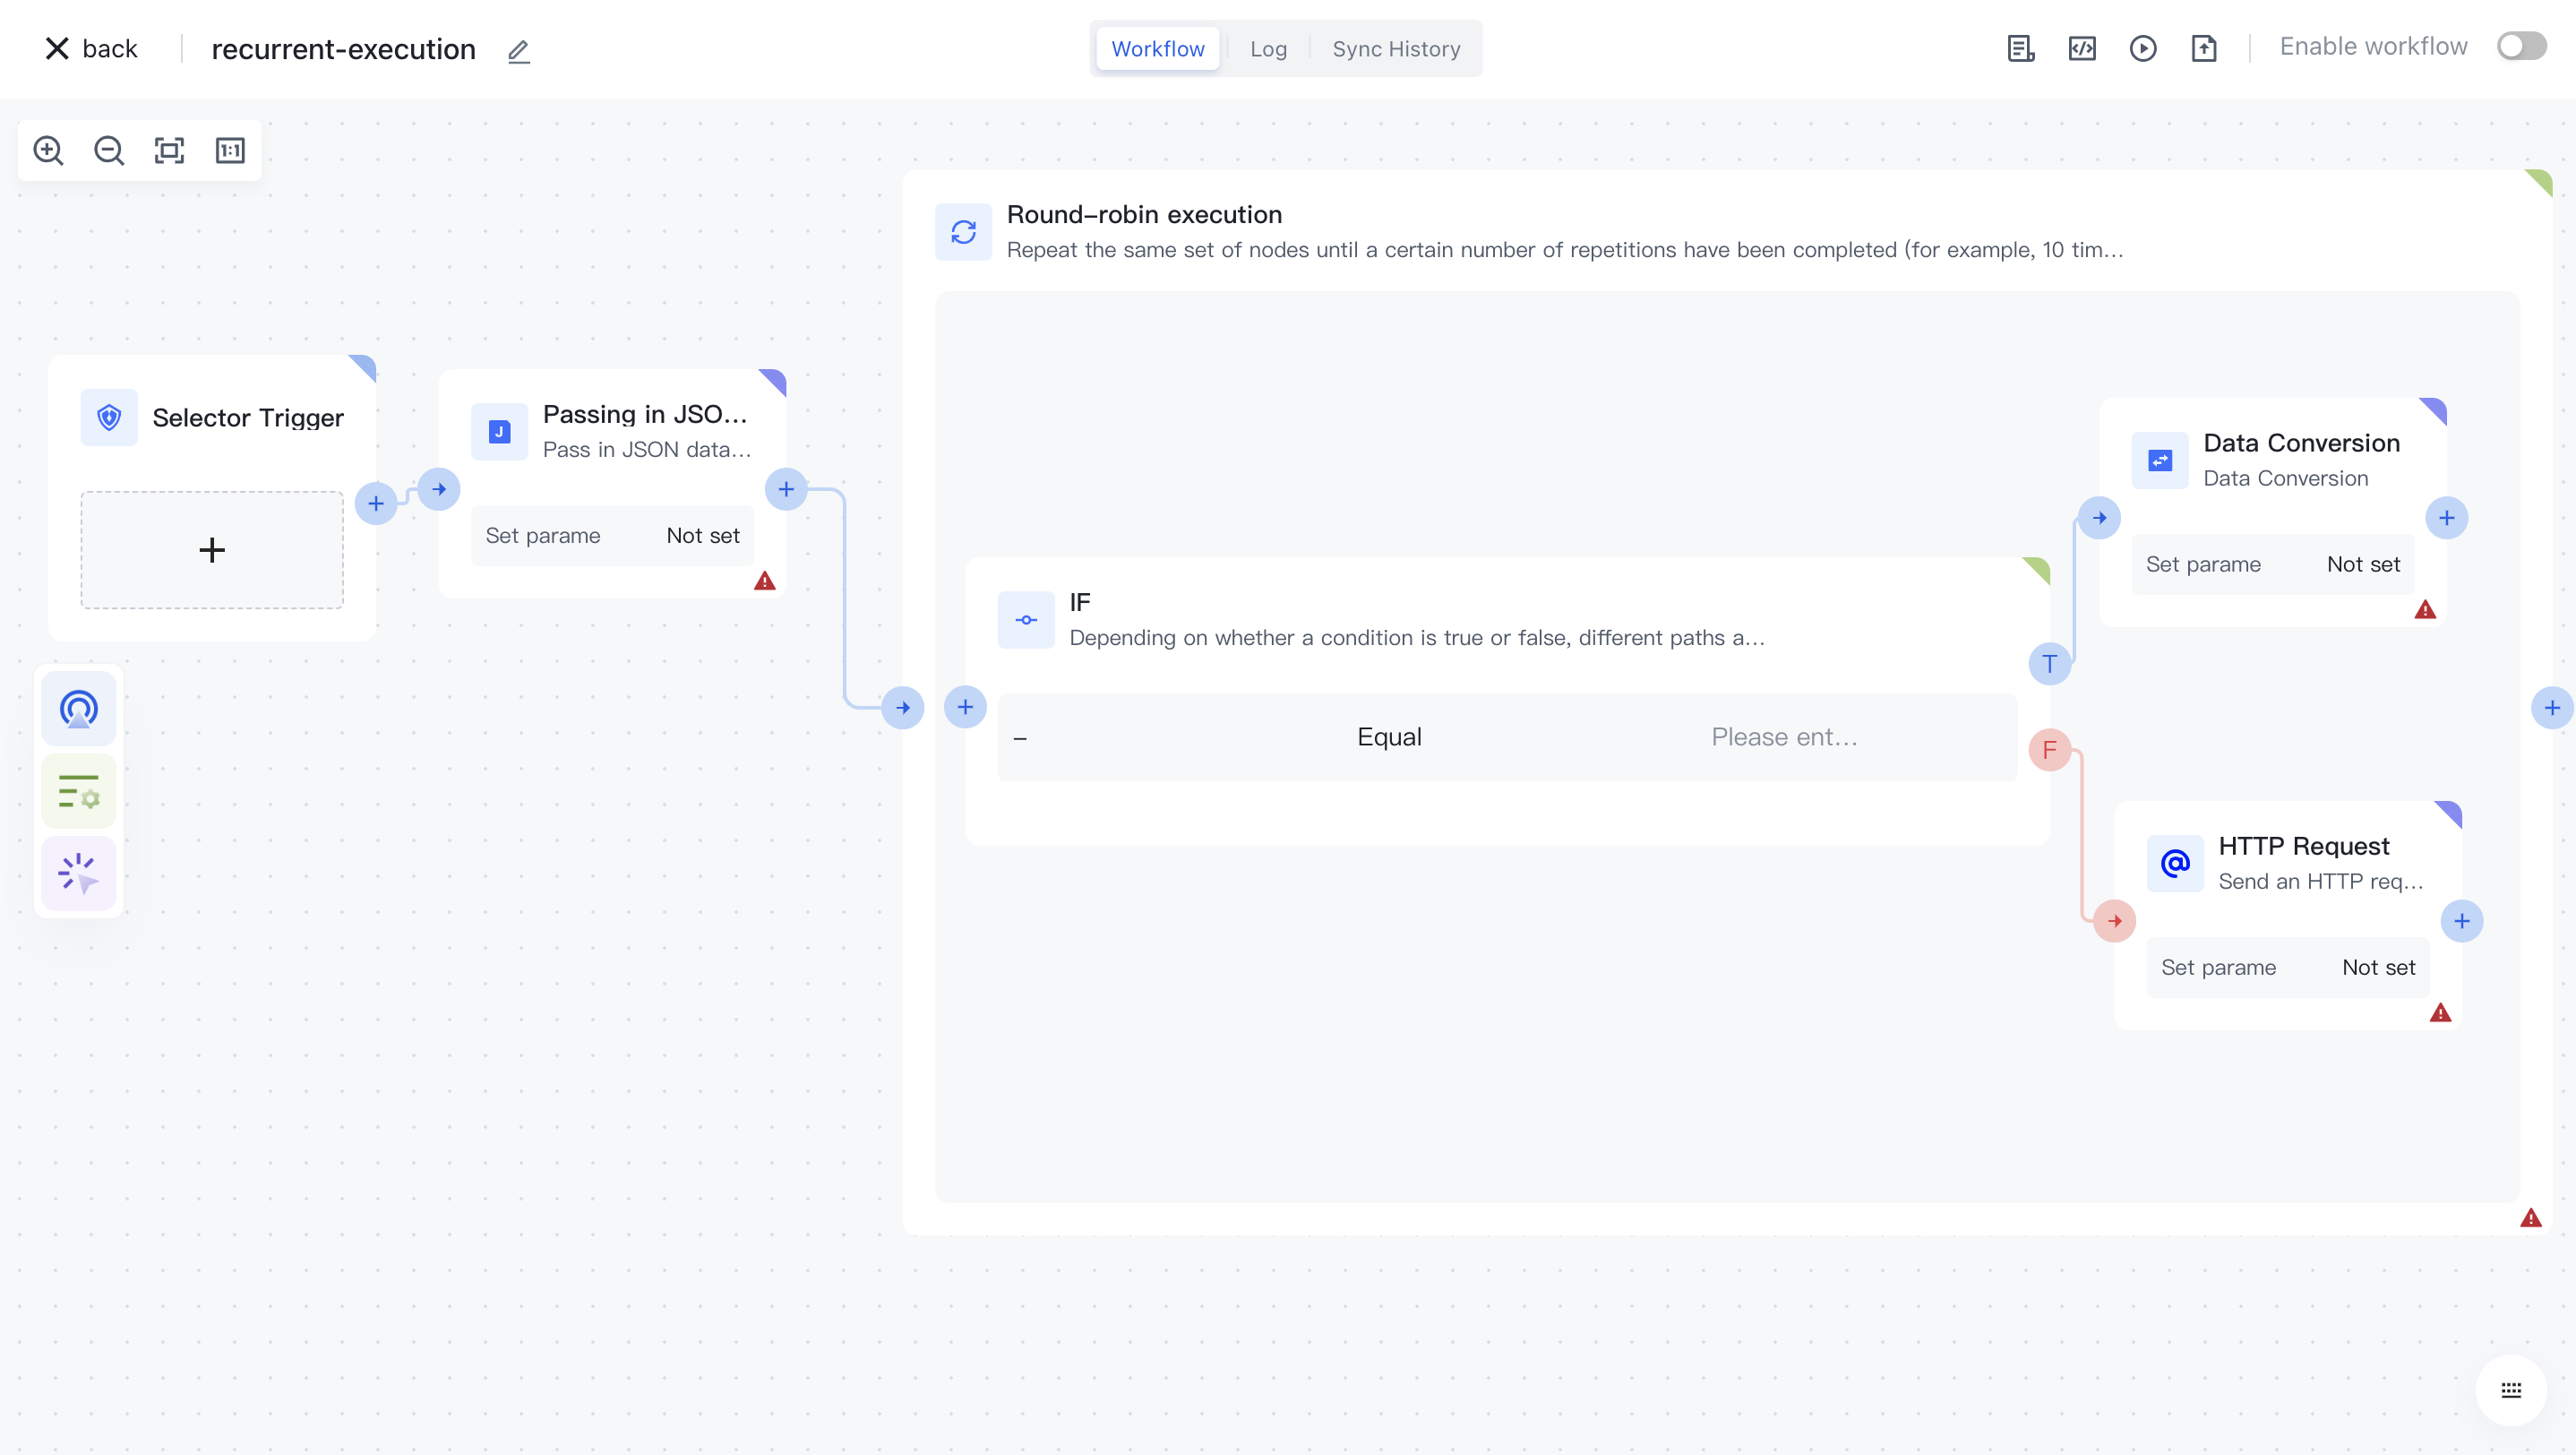The width and height of the screenshot is (2576, 1455).
Task: Open the execution log document icon
Action: click(2020, 48)
